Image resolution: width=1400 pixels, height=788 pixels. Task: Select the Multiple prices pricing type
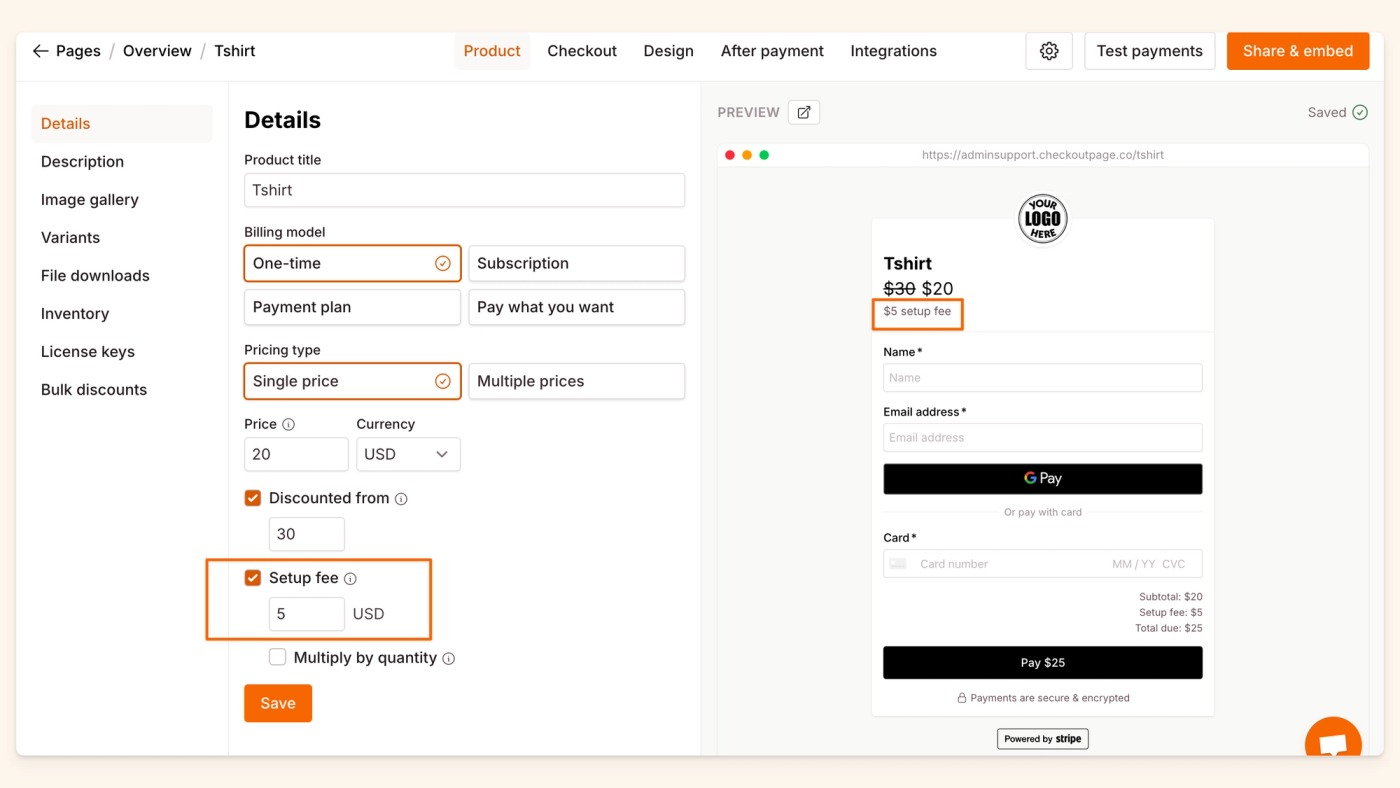(x=576, y=381)
